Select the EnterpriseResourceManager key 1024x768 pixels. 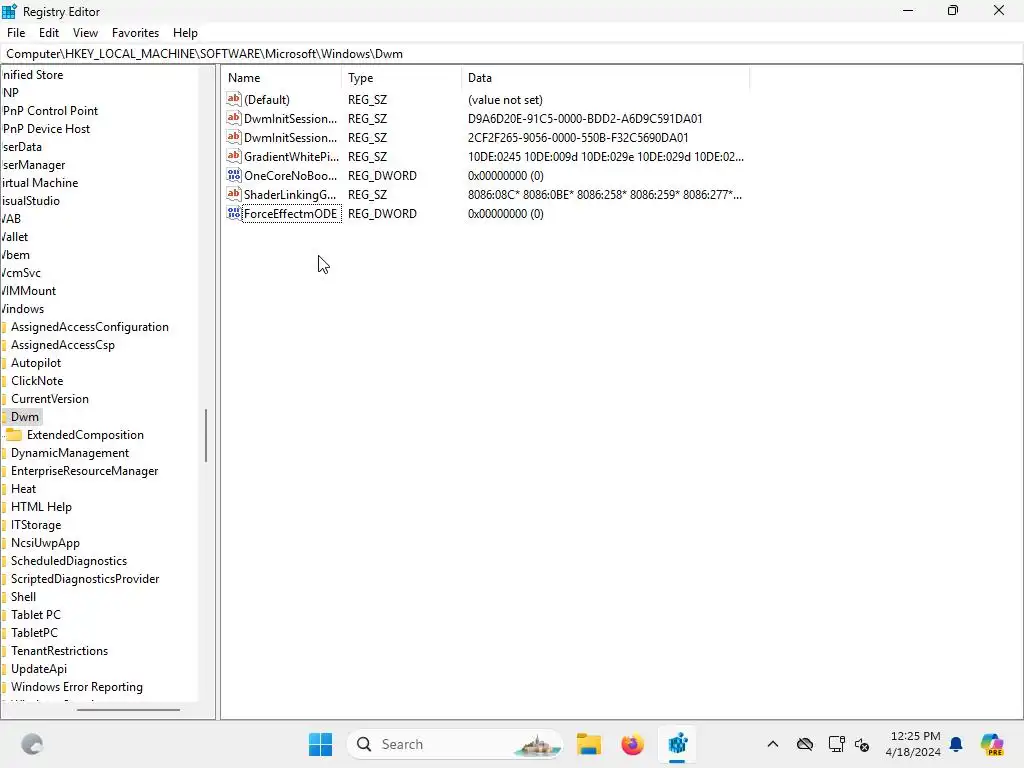(x=84, y=471)
